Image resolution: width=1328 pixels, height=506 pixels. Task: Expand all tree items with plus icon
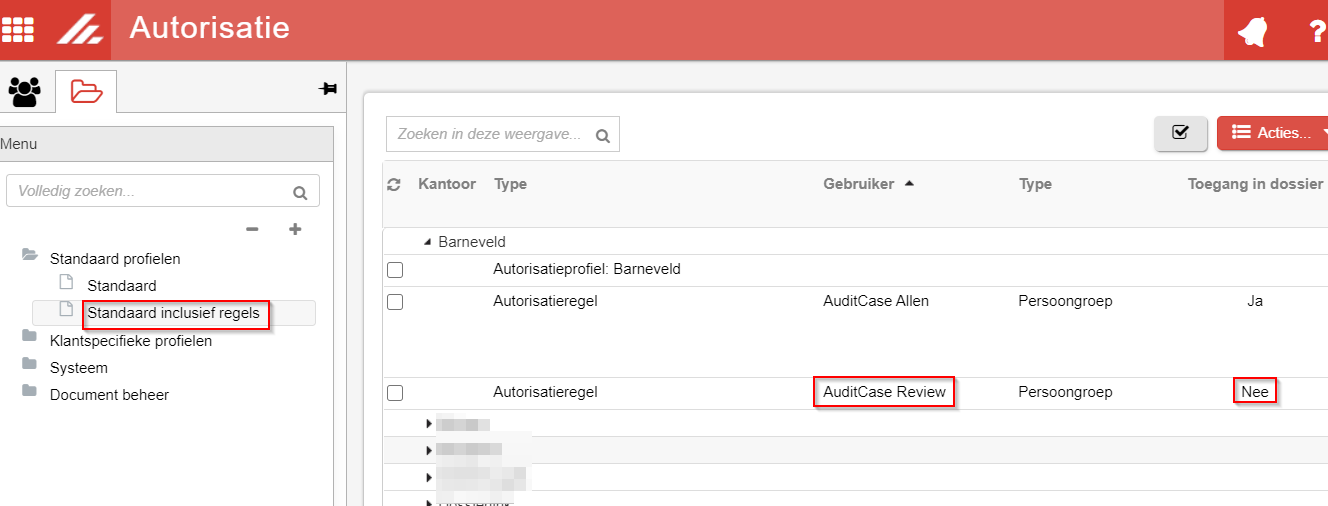tap(295, 229)
